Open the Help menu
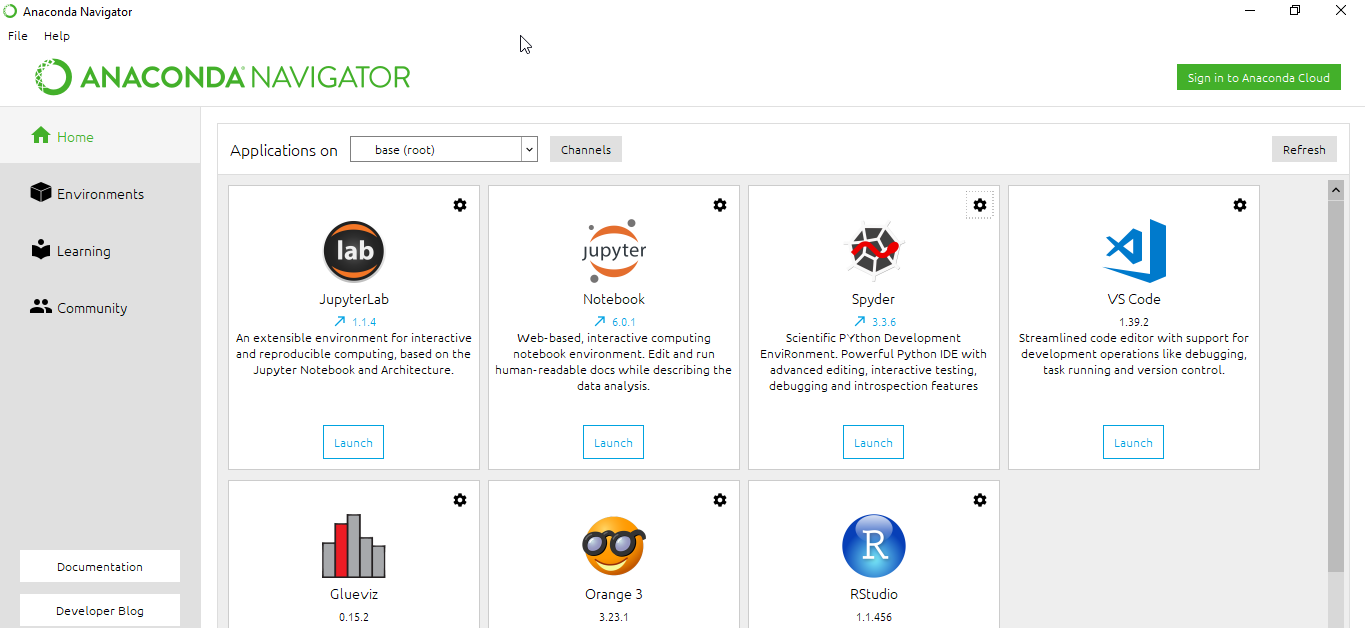 [x=57, y=36]
